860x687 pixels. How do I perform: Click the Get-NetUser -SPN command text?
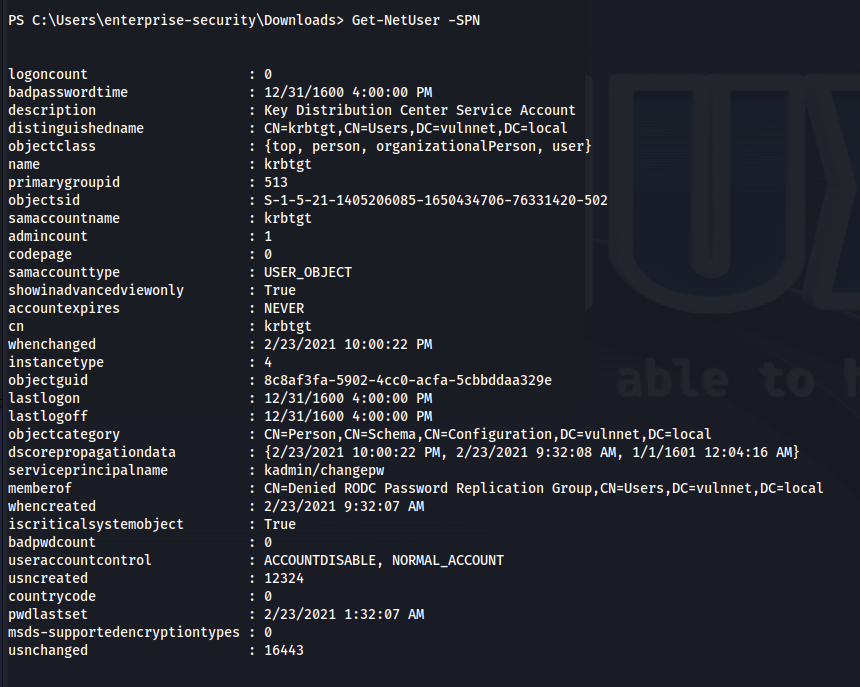pyautogui.click(x=416, y=20)
